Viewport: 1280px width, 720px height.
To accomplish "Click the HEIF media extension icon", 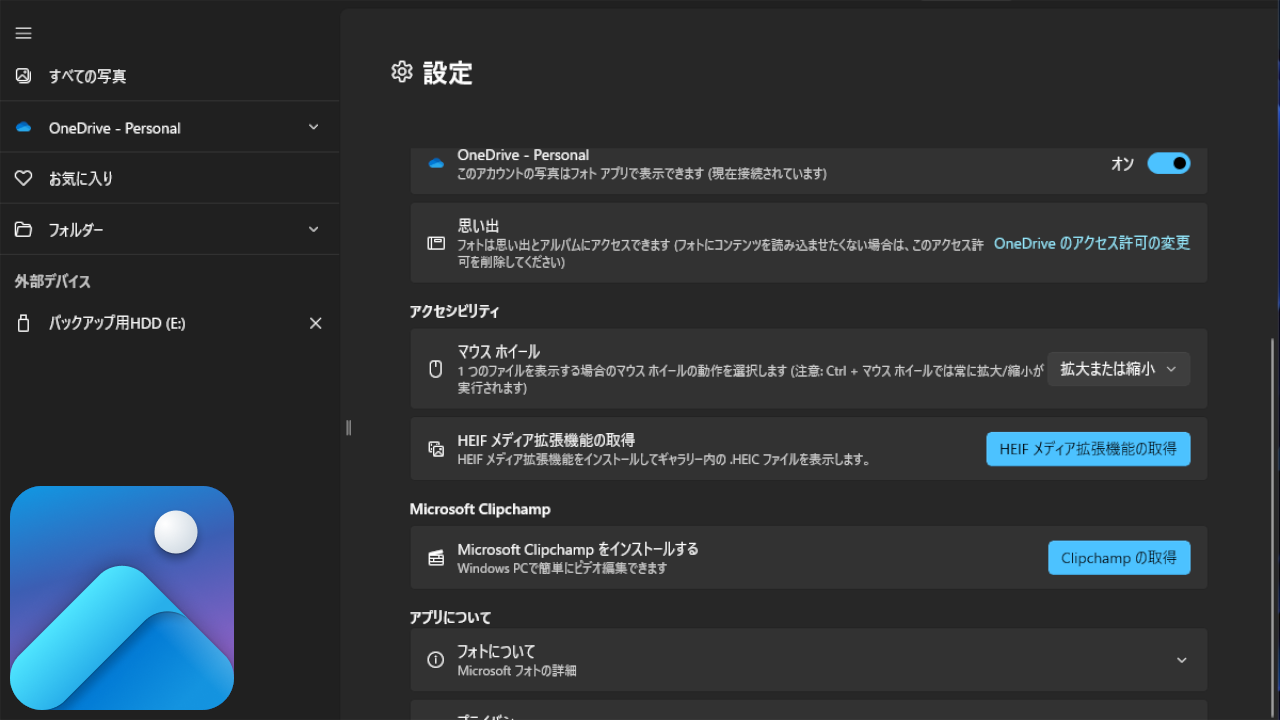I will [x=436, y=449].
